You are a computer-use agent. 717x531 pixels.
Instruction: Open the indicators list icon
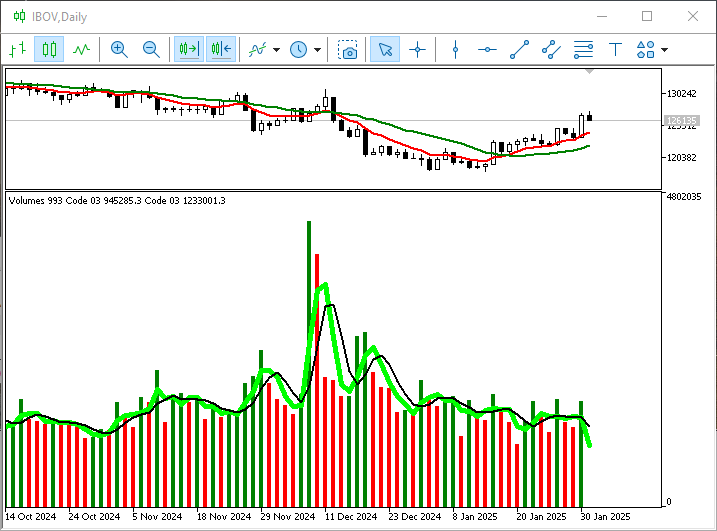[257, 49]
